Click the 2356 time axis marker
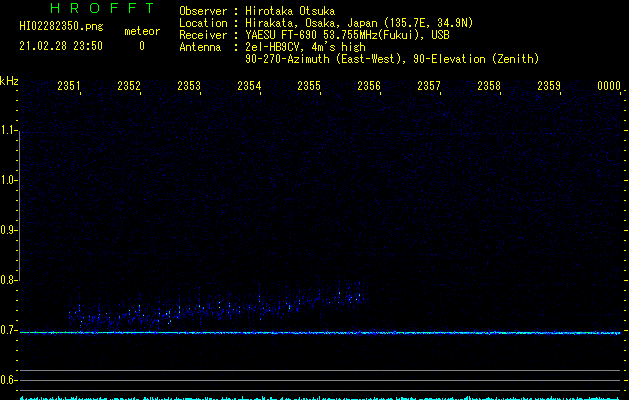Screen dimensions: 629x400 pyautogui.click(x=369, y=85)
